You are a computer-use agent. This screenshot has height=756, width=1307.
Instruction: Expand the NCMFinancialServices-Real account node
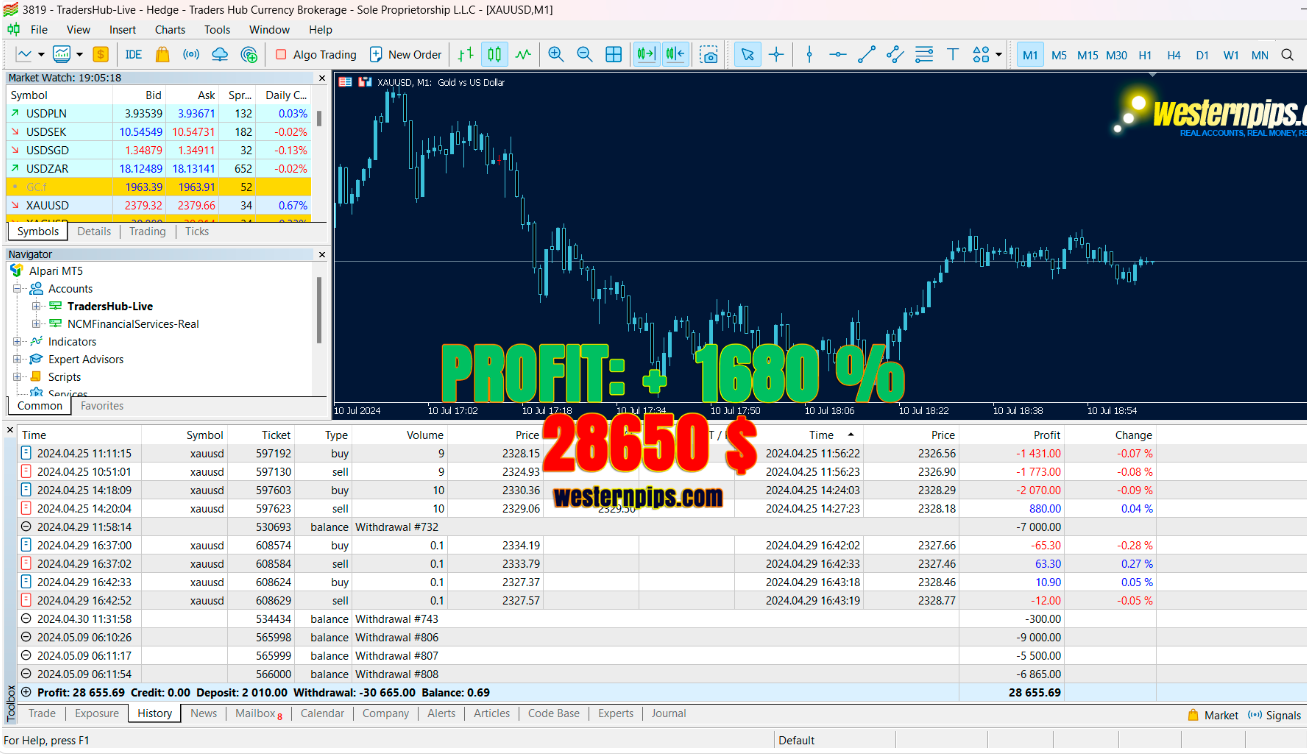[36, 324]
